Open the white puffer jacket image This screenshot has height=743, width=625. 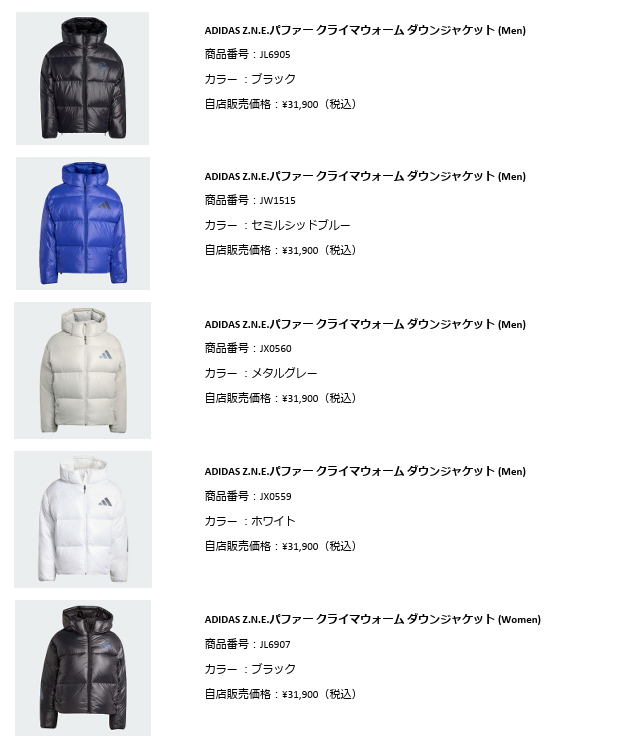83,519
